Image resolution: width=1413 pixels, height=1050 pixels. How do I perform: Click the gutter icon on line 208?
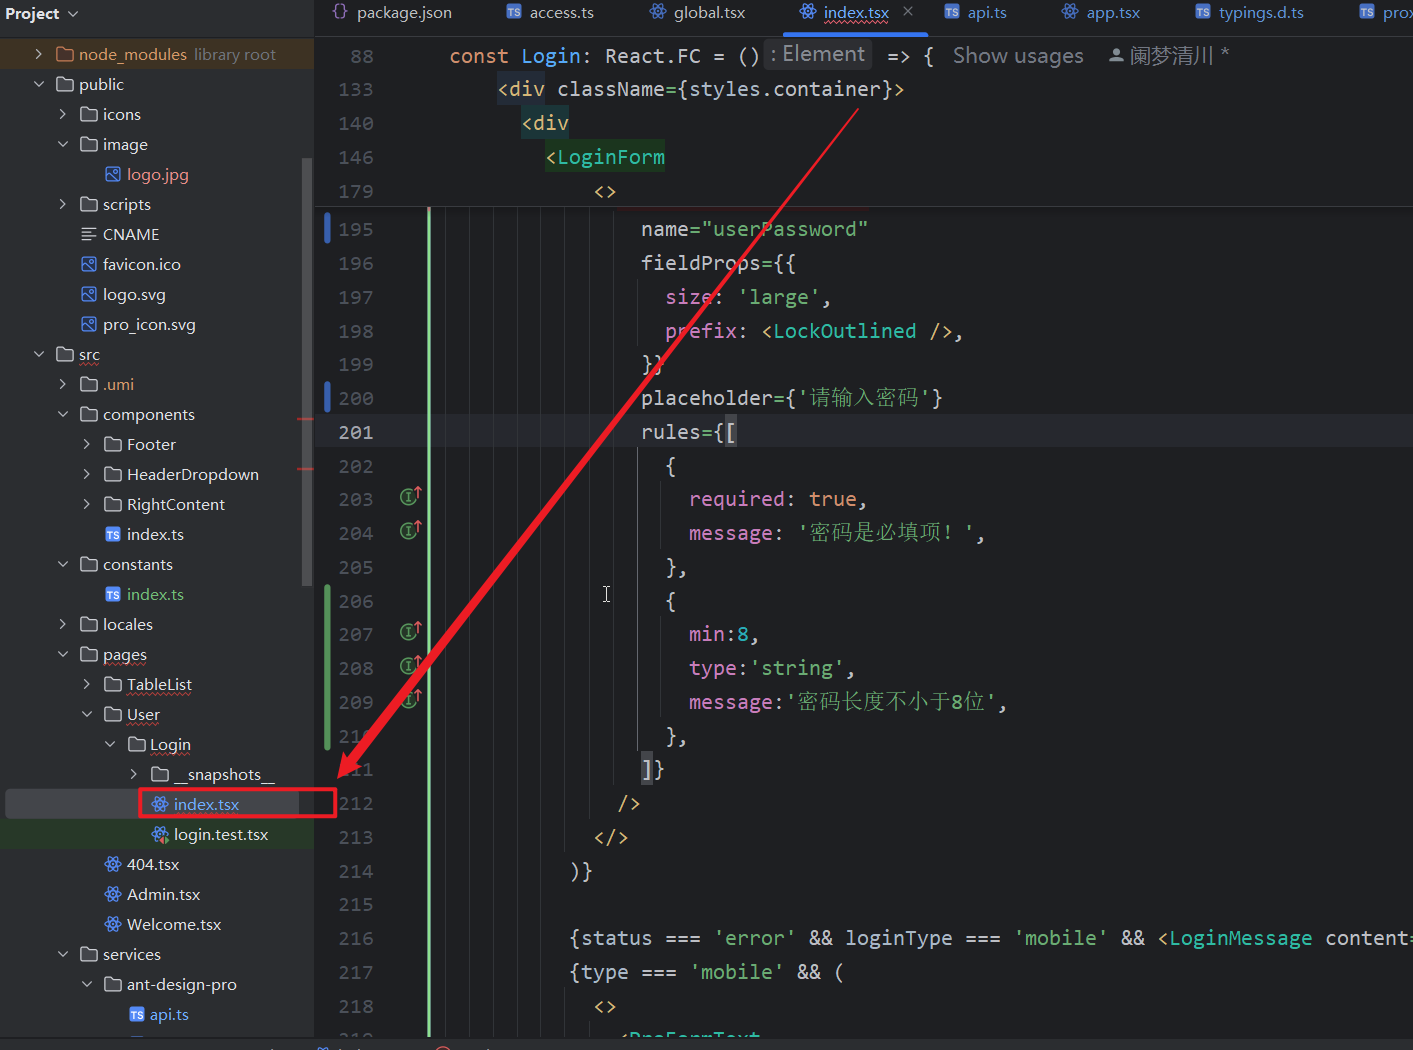pyautogui.click(x=410, y=665)
